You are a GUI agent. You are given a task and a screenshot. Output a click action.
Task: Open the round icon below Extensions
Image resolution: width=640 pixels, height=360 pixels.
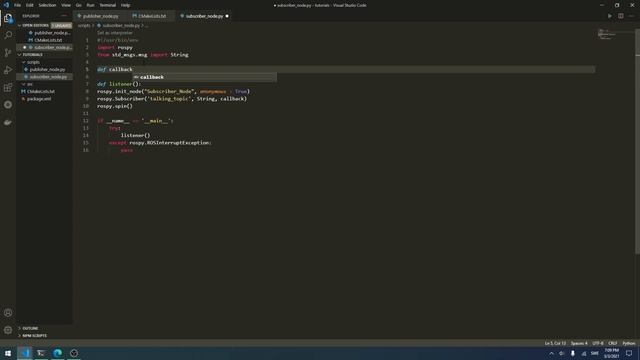tap(8, 105)
